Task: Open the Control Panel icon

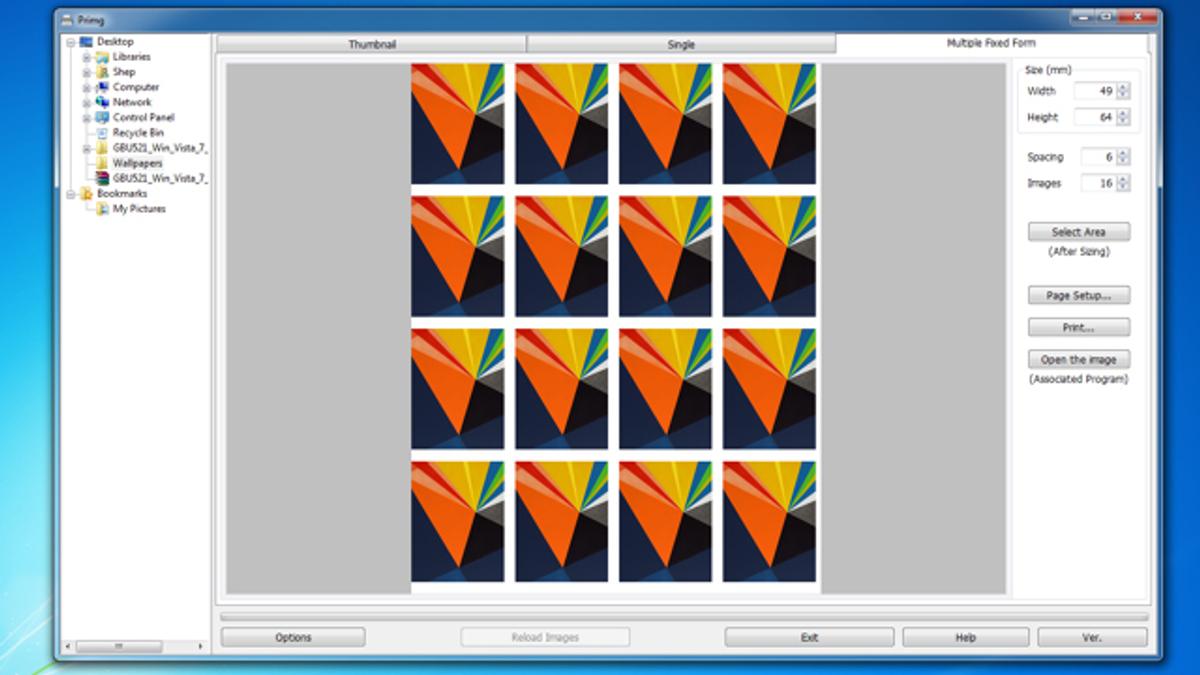Action: coord(102,117)
